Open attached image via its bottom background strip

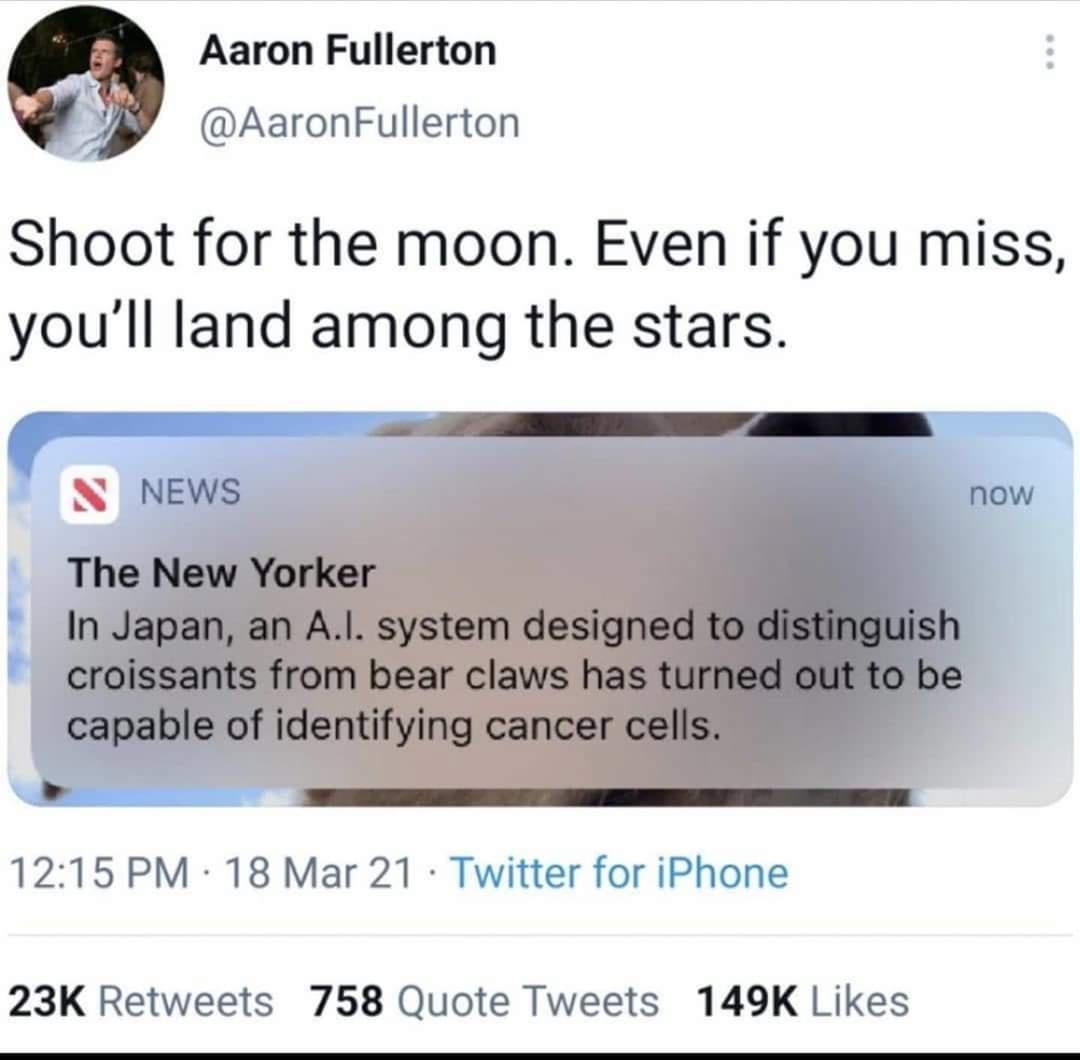(600, 798)
